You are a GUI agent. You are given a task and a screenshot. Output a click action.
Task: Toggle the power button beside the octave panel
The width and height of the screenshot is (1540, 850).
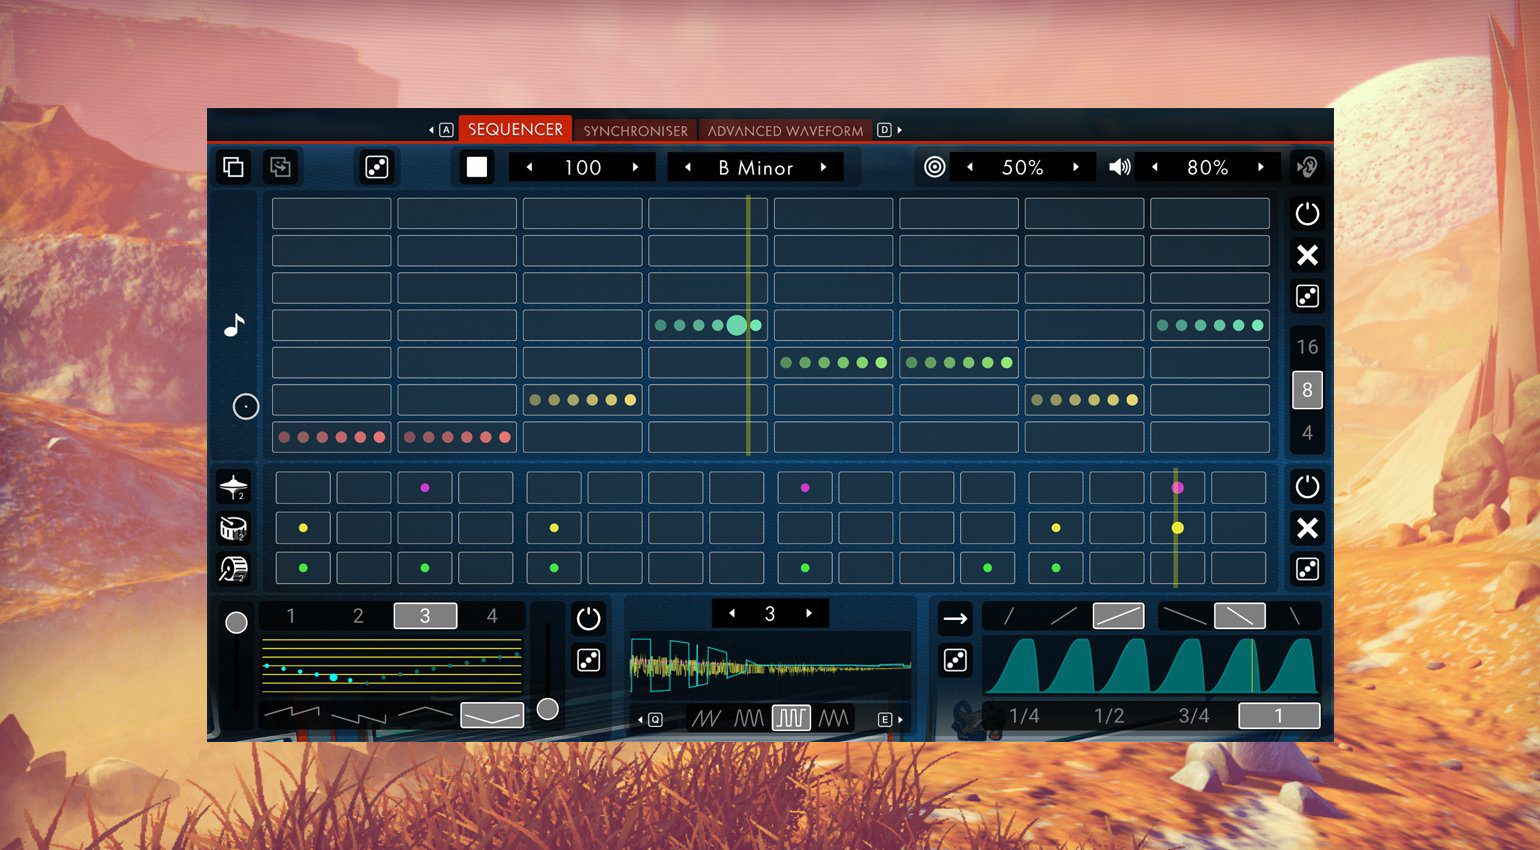point(589,618)
